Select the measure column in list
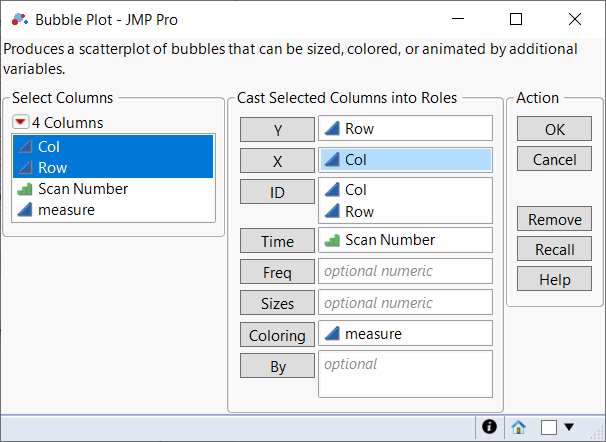 [66, 209]
